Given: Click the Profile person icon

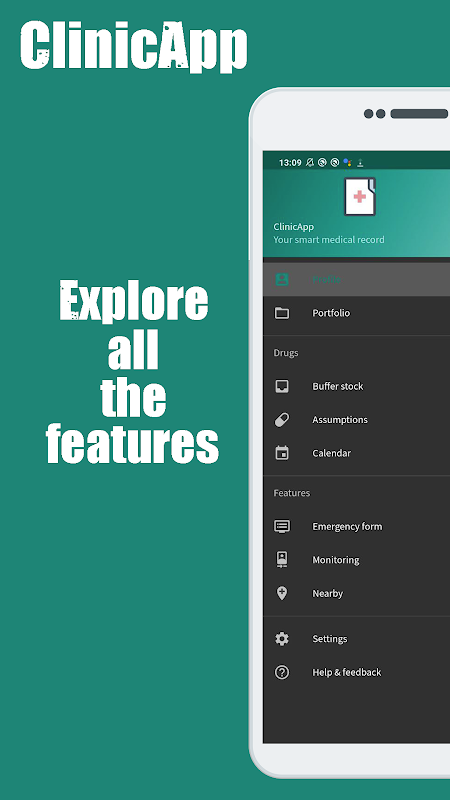Looking at the screenshot, I should [282, 280].
